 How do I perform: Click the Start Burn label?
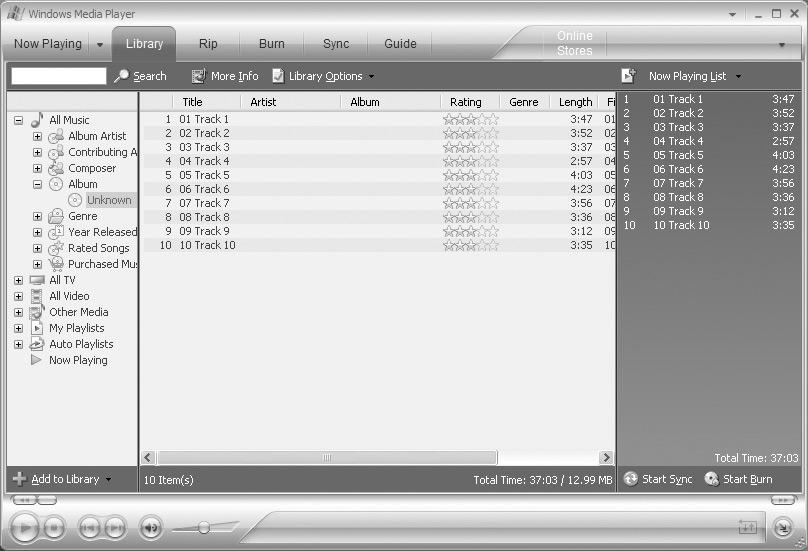(x=748, y=479)
